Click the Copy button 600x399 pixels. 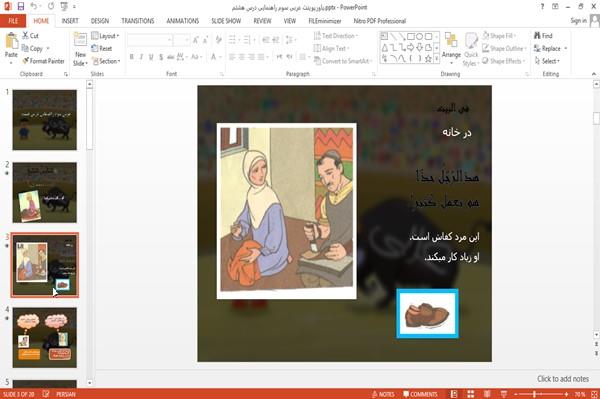pyautogui.click(x=32, y=49)
